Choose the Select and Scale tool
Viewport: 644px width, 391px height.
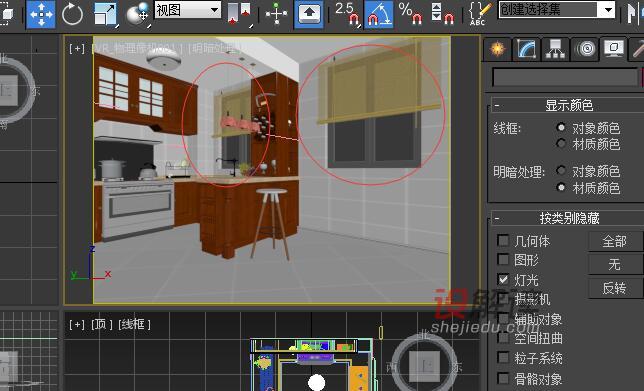pyautogui.click(x=105, y=14)
